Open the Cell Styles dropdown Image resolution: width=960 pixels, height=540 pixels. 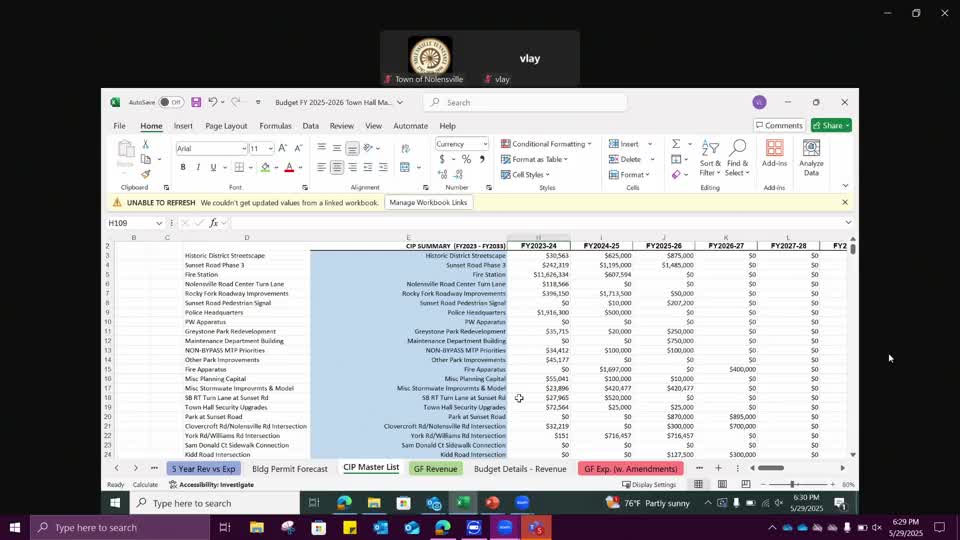(x=525, y=174)
